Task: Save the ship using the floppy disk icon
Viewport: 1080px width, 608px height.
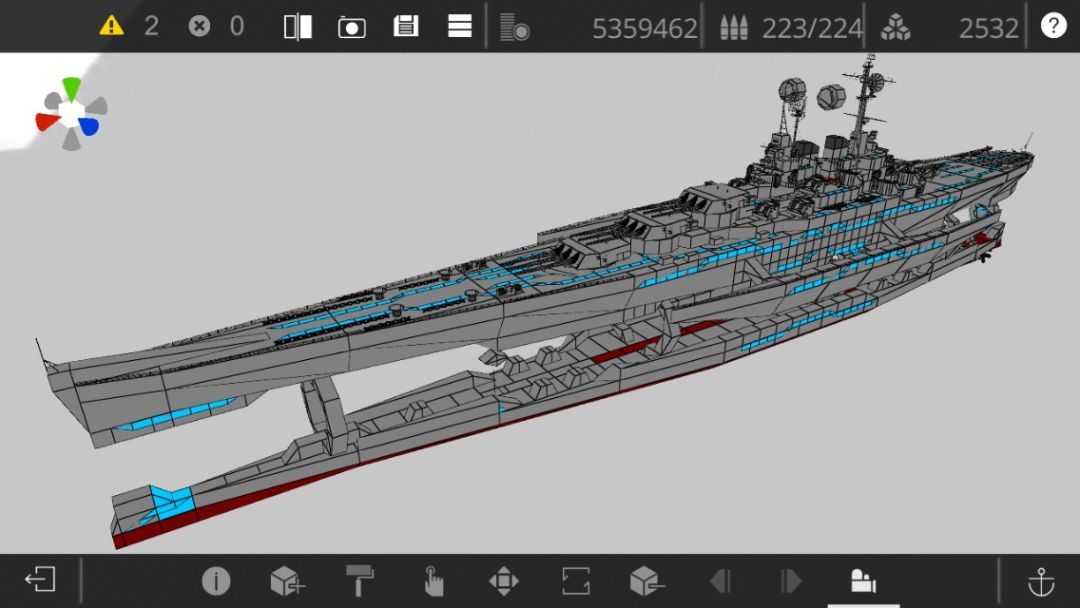Action: [406, 26]
